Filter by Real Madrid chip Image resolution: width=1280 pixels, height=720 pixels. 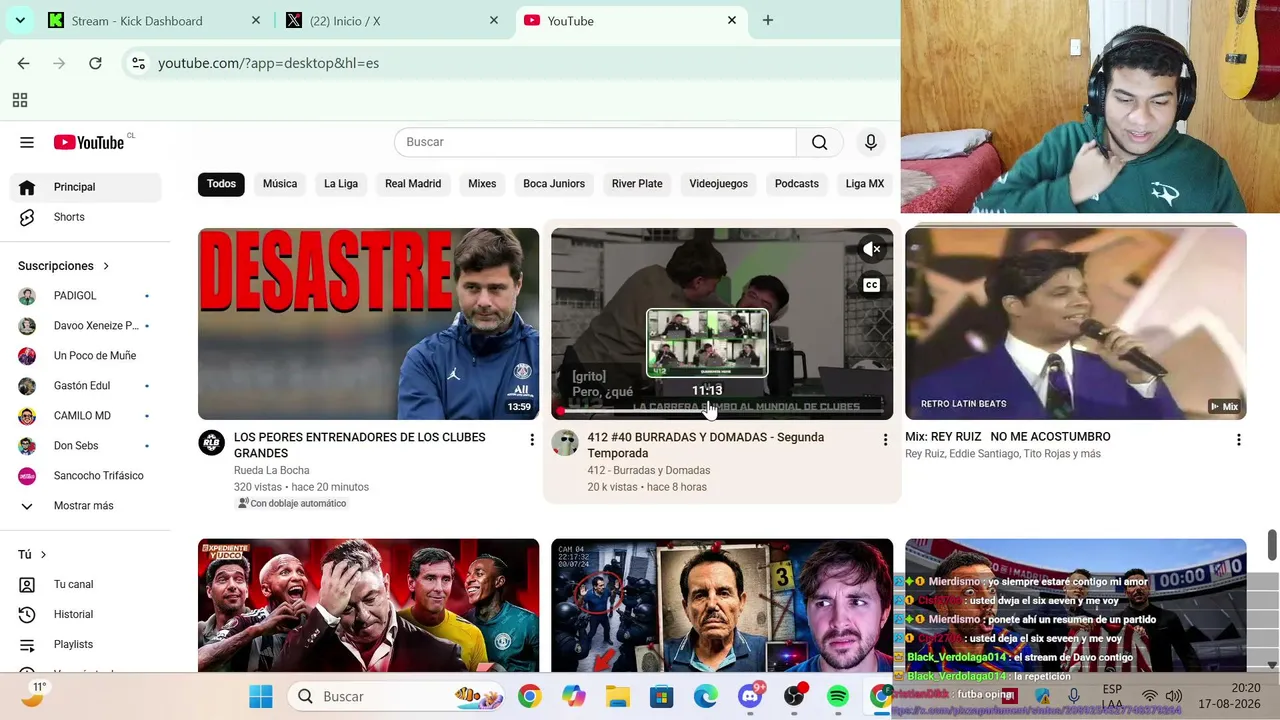[413, 184]
